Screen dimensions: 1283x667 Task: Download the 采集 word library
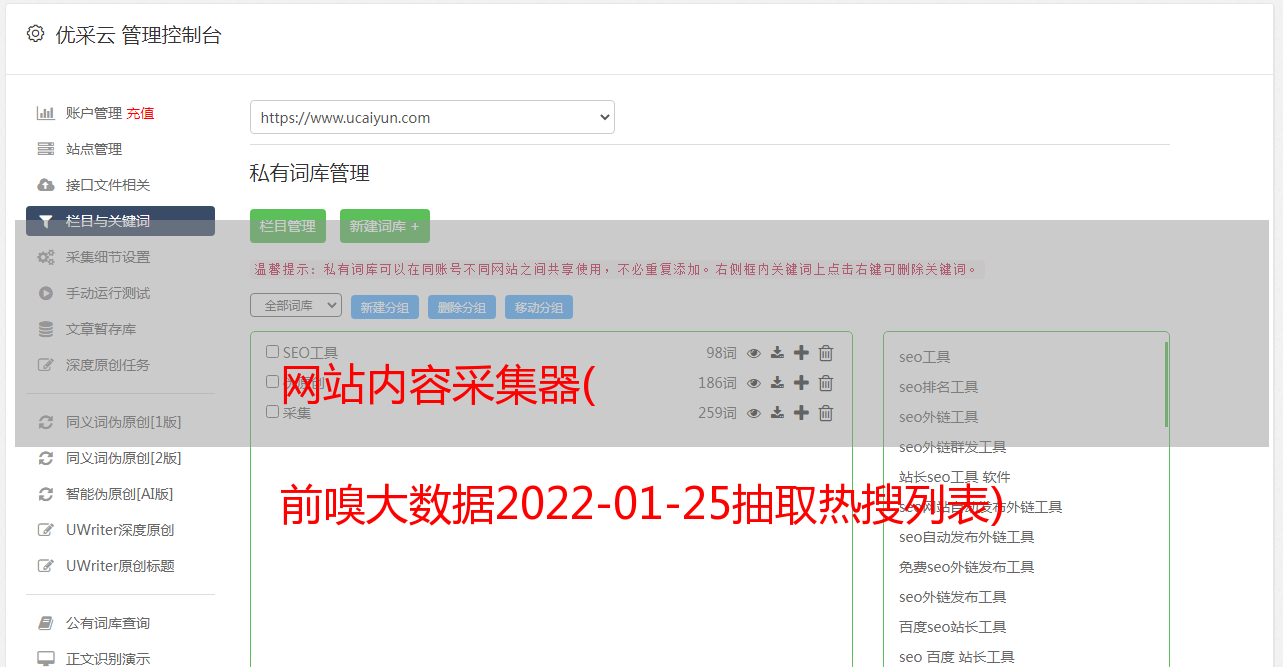click(777, 413)
